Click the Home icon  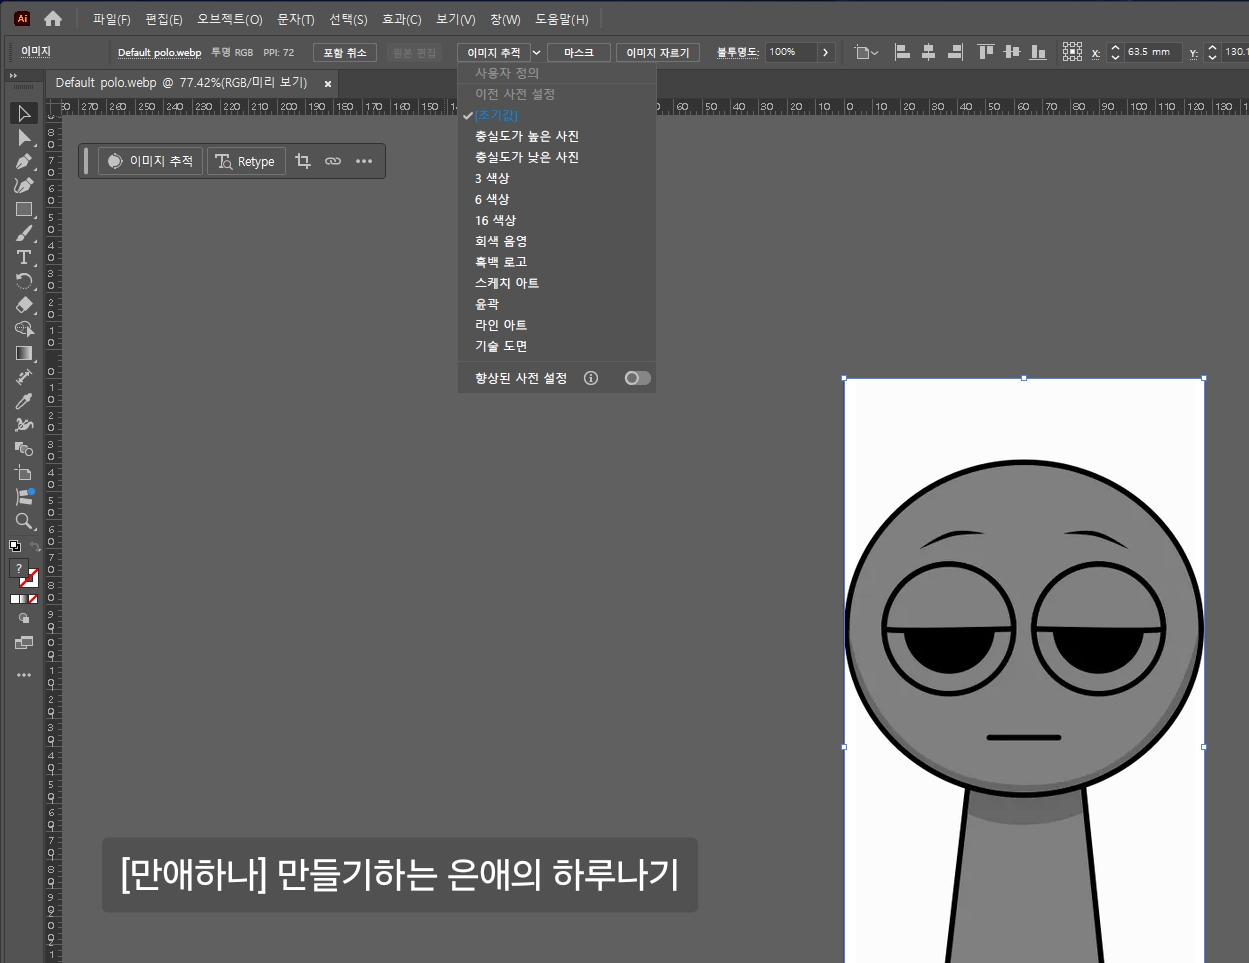pyautogui.click(x=53, y=18)
